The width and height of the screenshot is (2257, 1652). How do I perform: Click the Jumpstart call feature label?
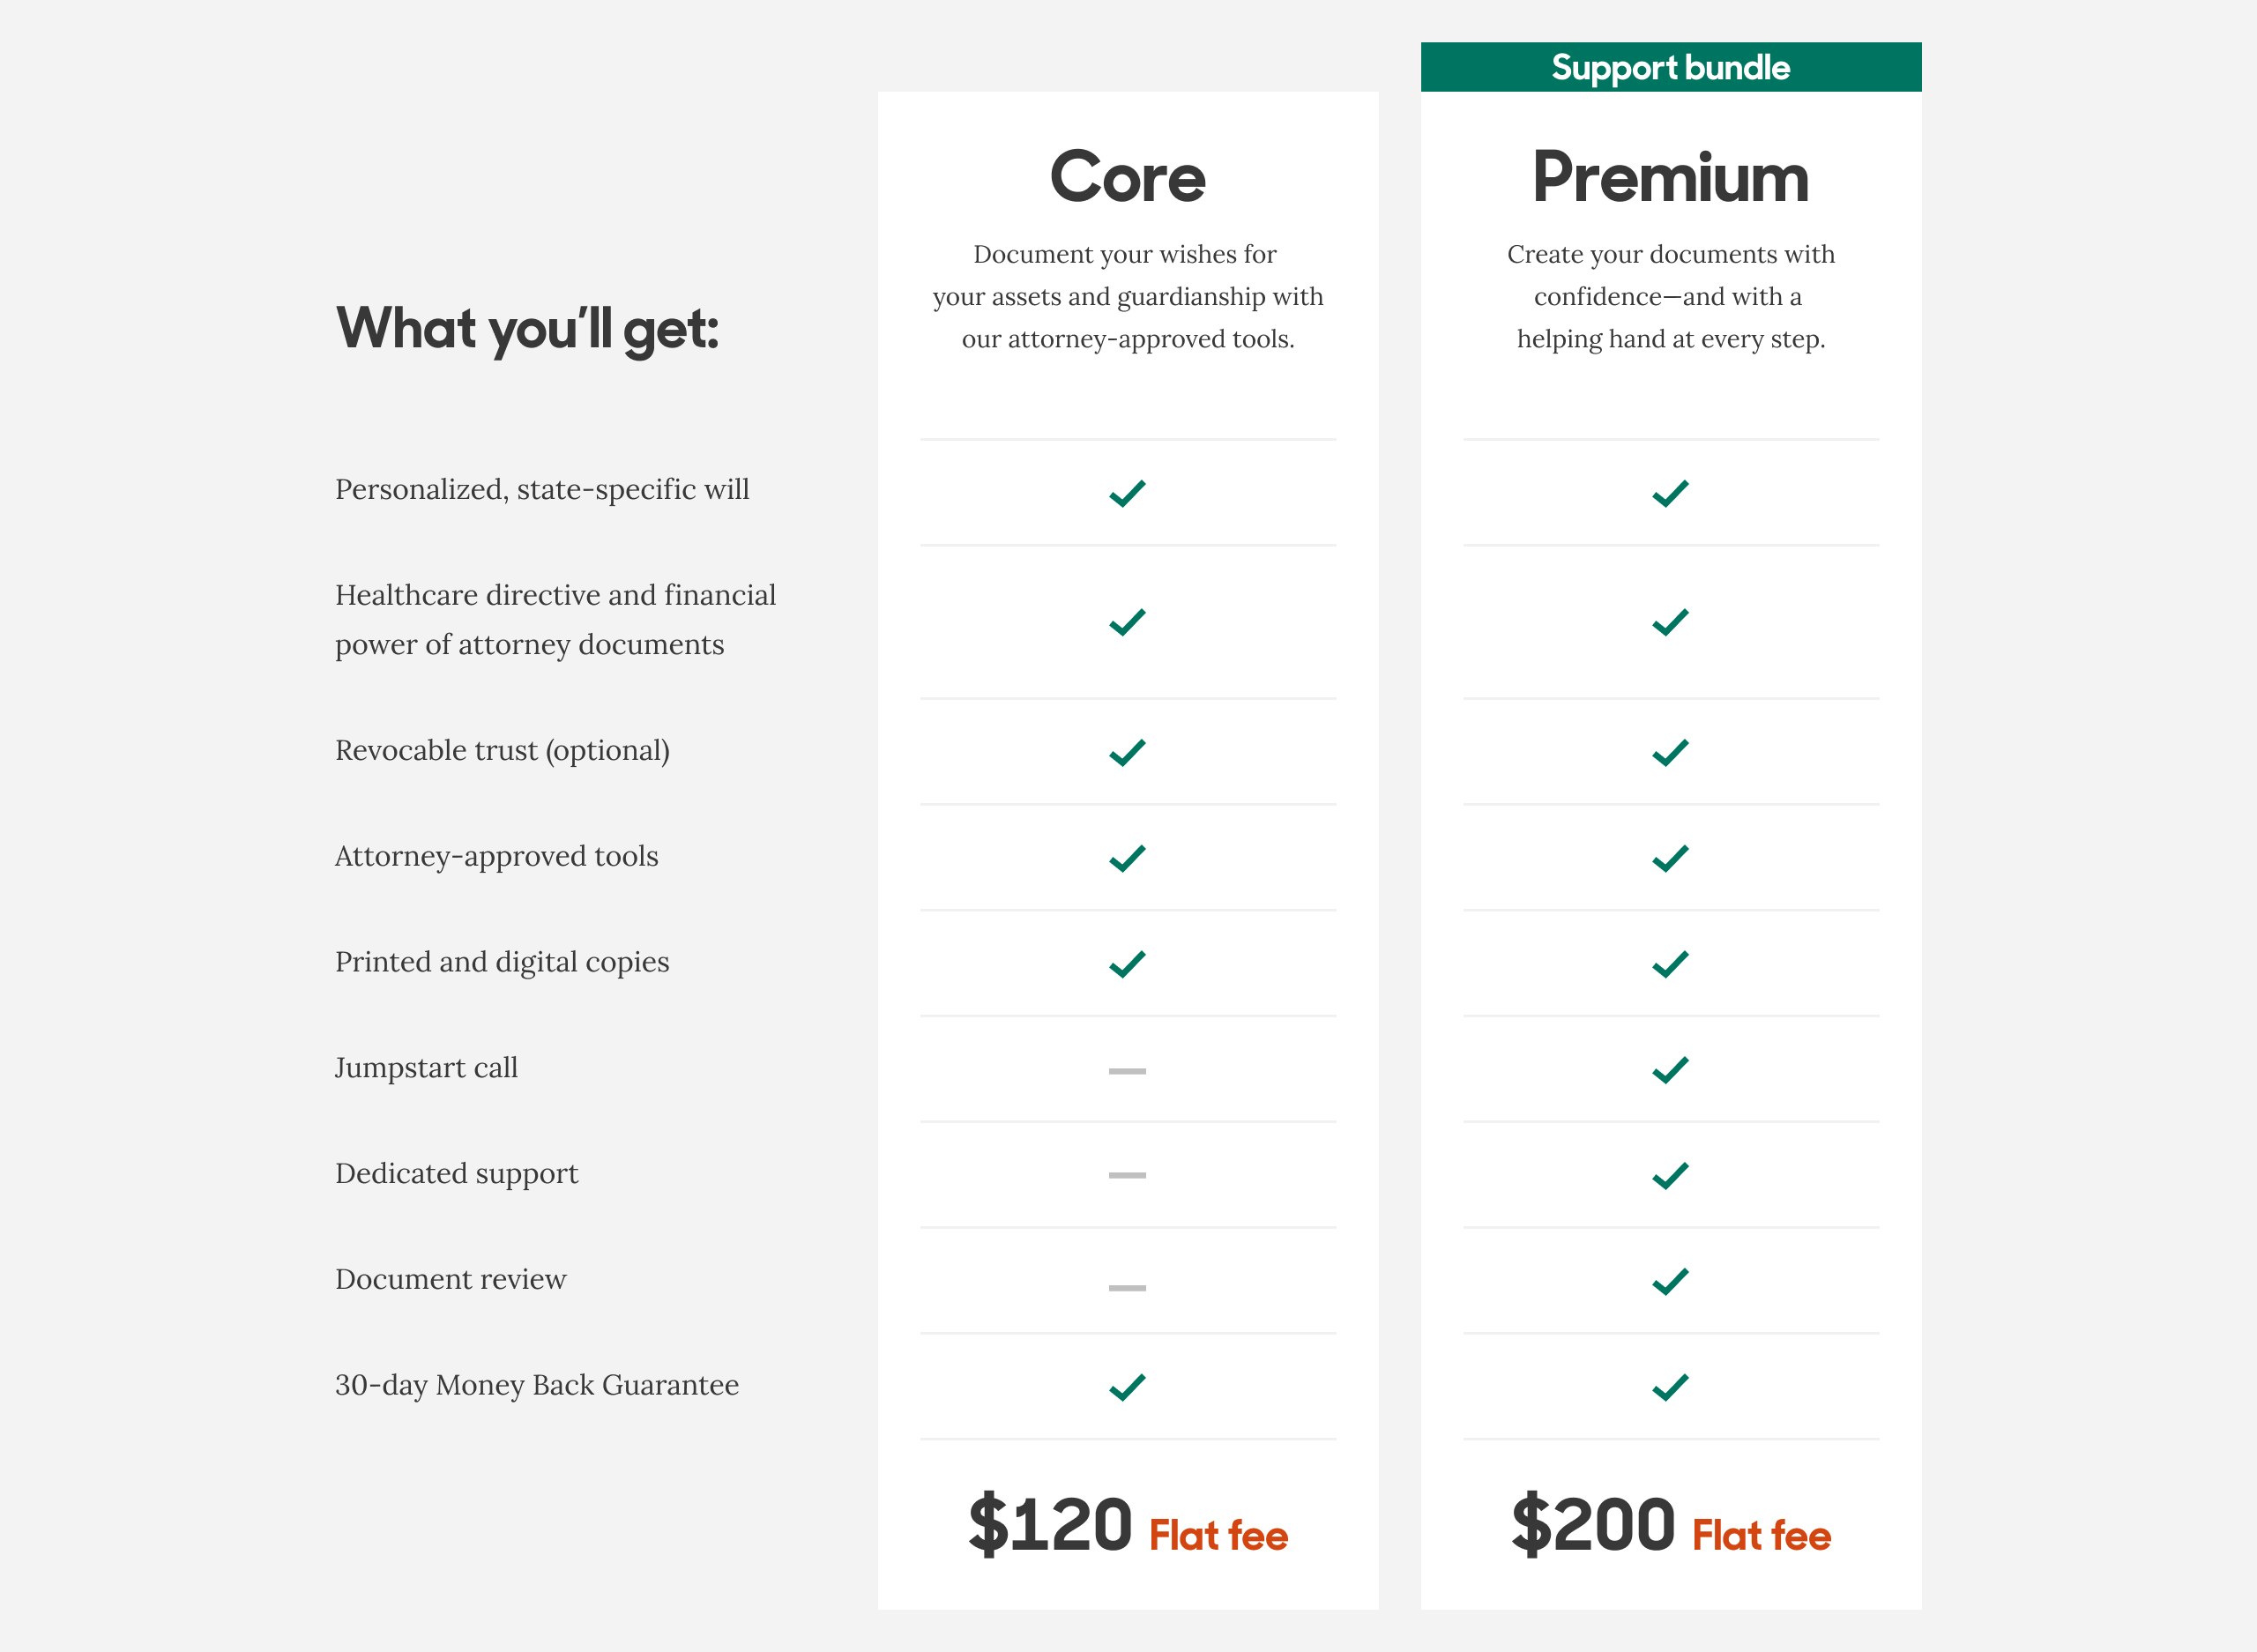pos(426,1068)
